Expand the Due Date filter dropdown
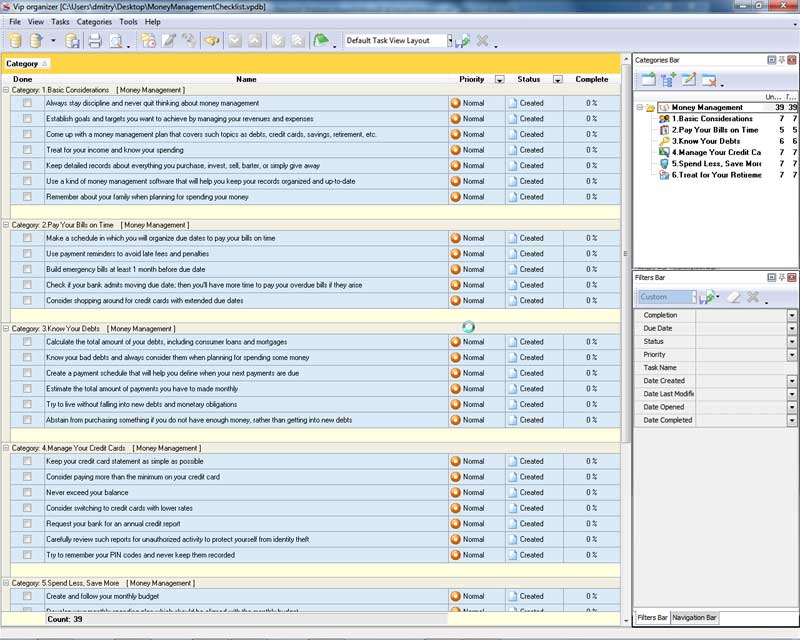The image size is (800, 640). pyautogui.click(x=792, y=328)
